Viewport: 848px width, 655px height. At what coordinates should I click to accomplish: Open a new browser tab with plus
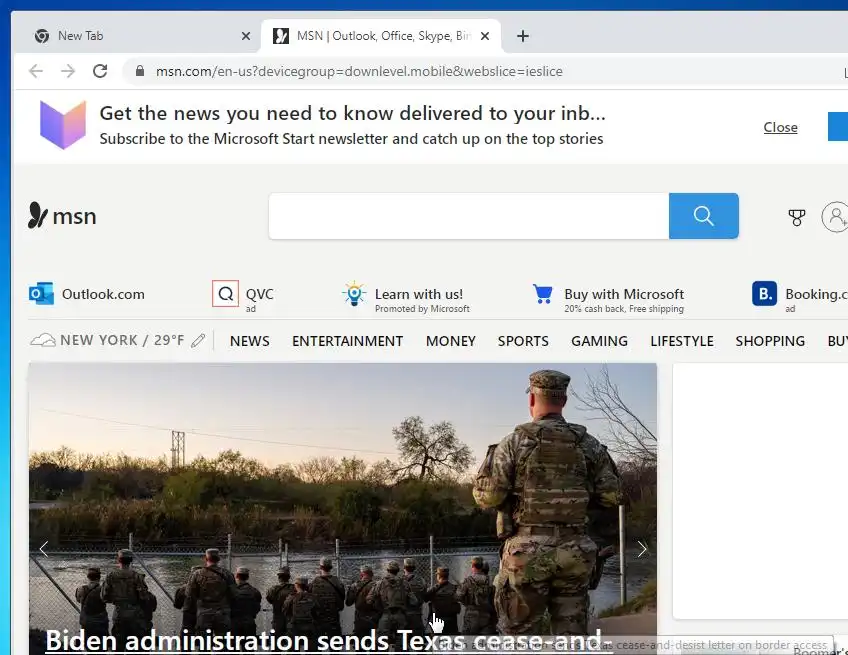pyautogui.click(x=522, y=36)
